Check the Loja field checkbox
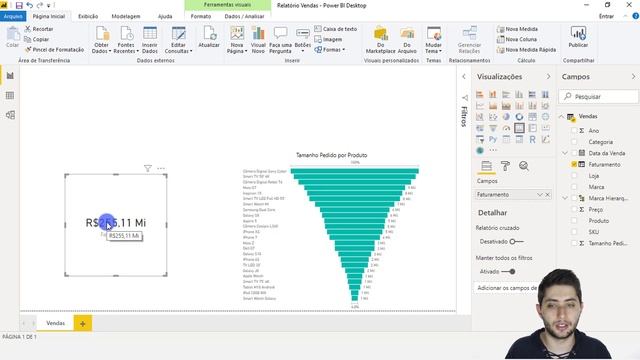 [574, 176]
